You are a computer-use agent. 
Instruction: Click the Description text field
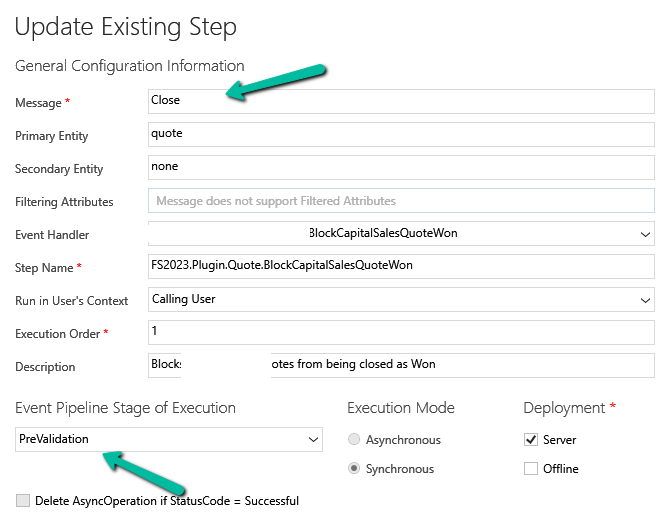point(400,364)
